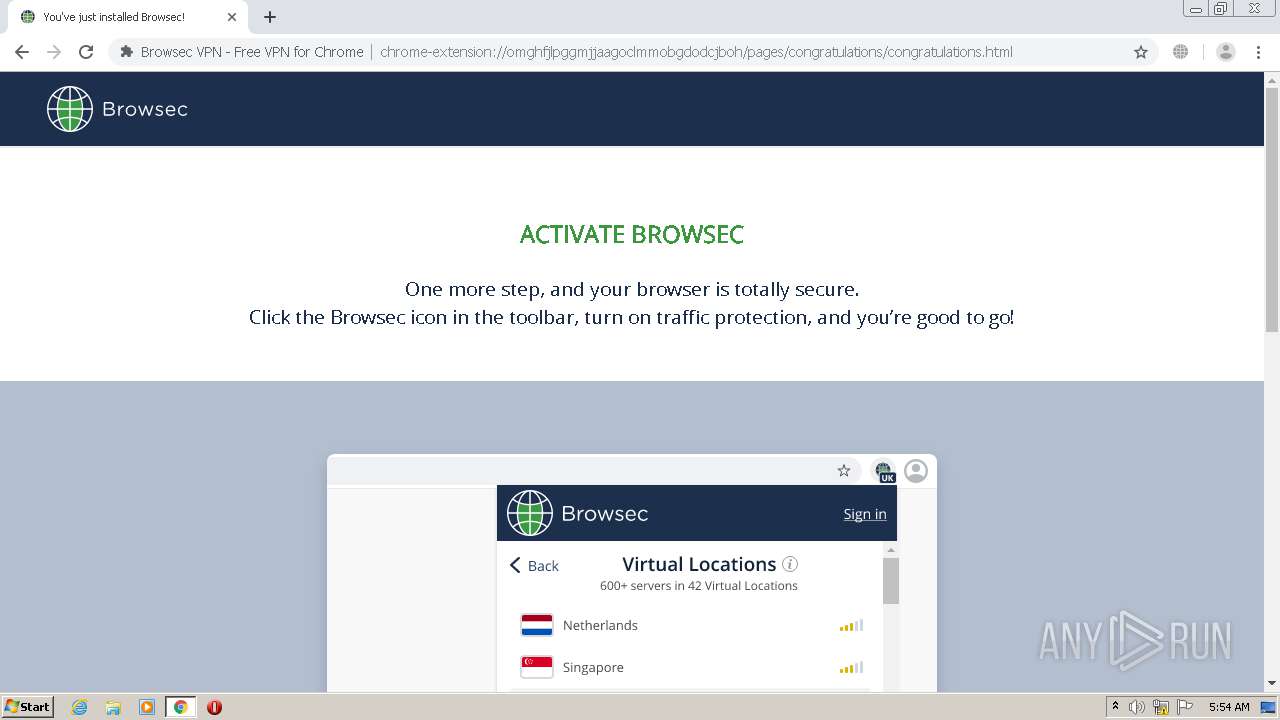Select Singapore location row

690,668
